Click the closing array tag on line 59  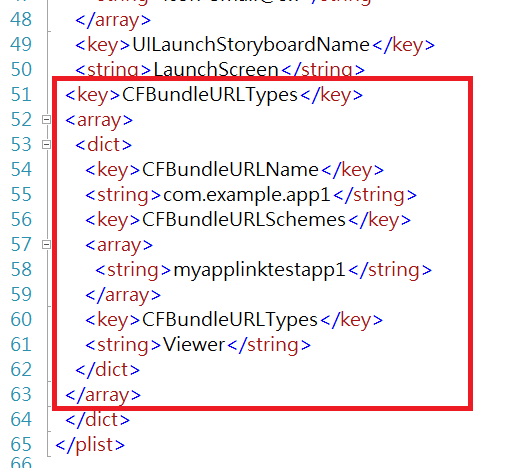123,295
